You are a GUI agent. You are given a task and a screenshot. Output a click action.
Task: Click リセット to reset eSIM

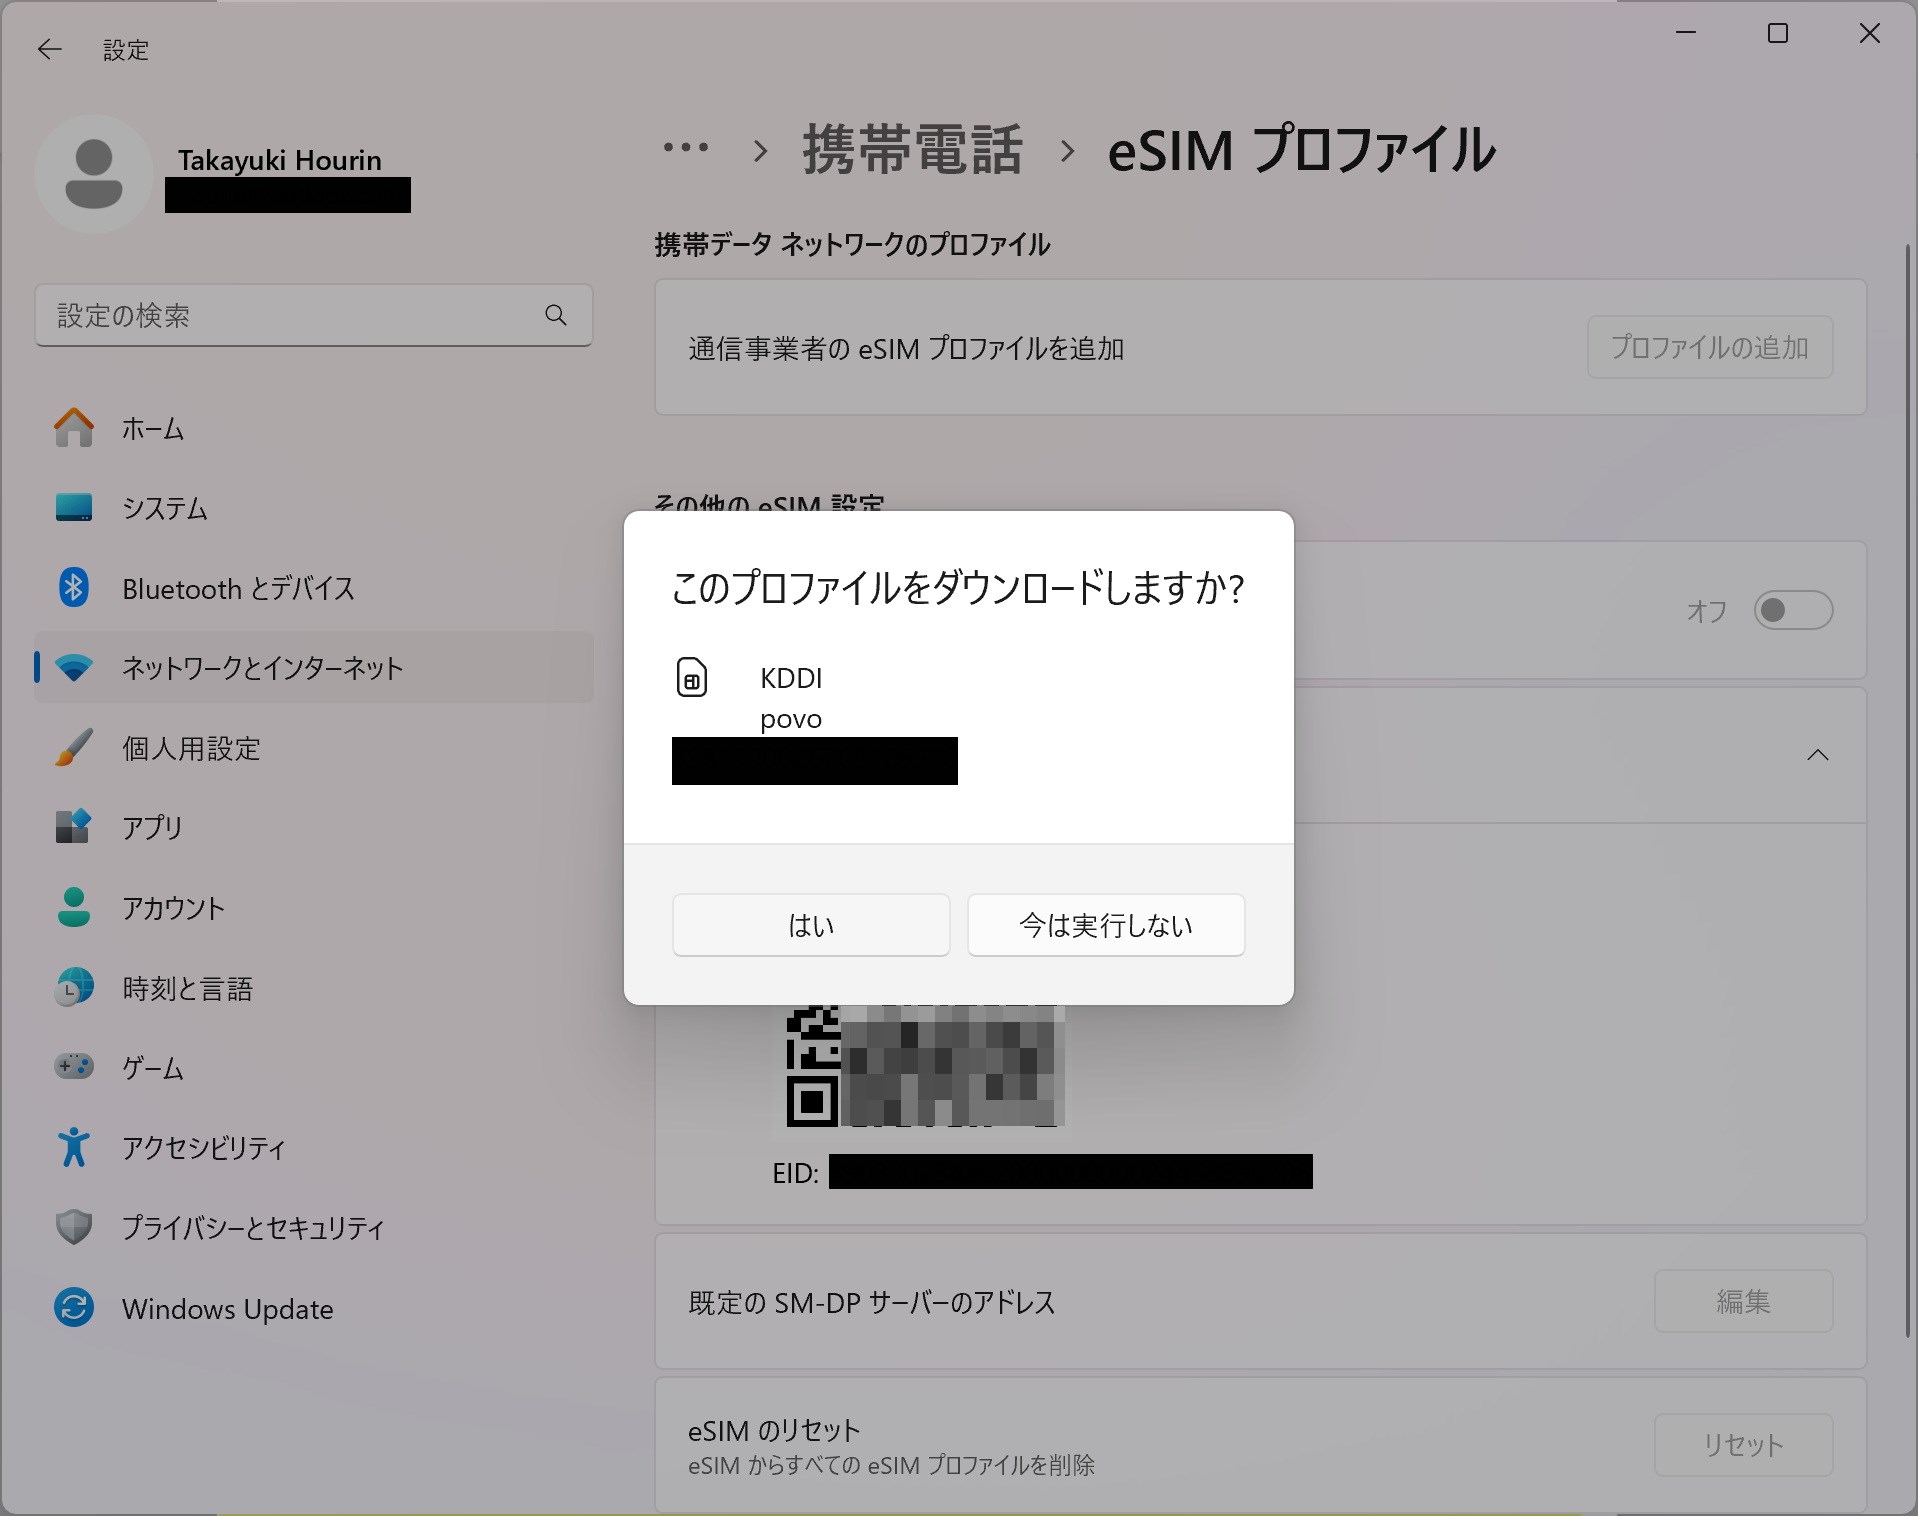click(1743, 1445)
